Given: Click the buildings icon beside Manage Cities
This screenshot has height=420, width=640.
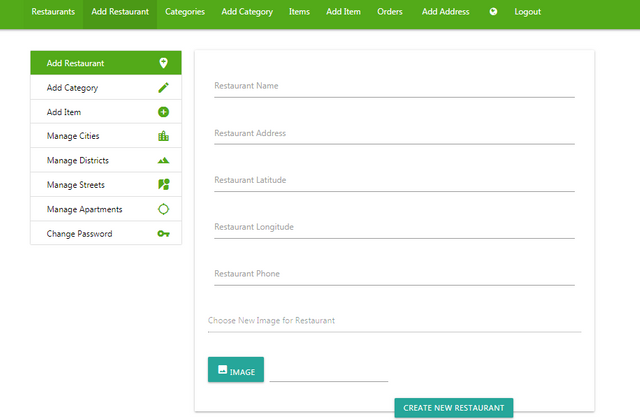Looking at the screenshot, I should (x=163, y=136).
